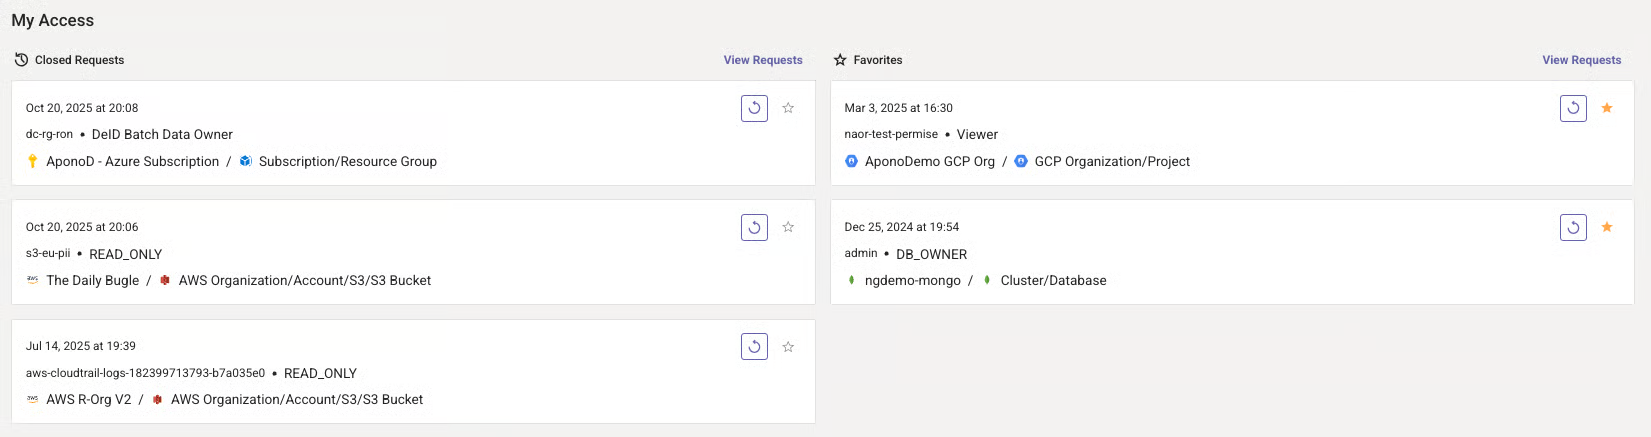Click the Closed Requests history icon

(21, 60)
